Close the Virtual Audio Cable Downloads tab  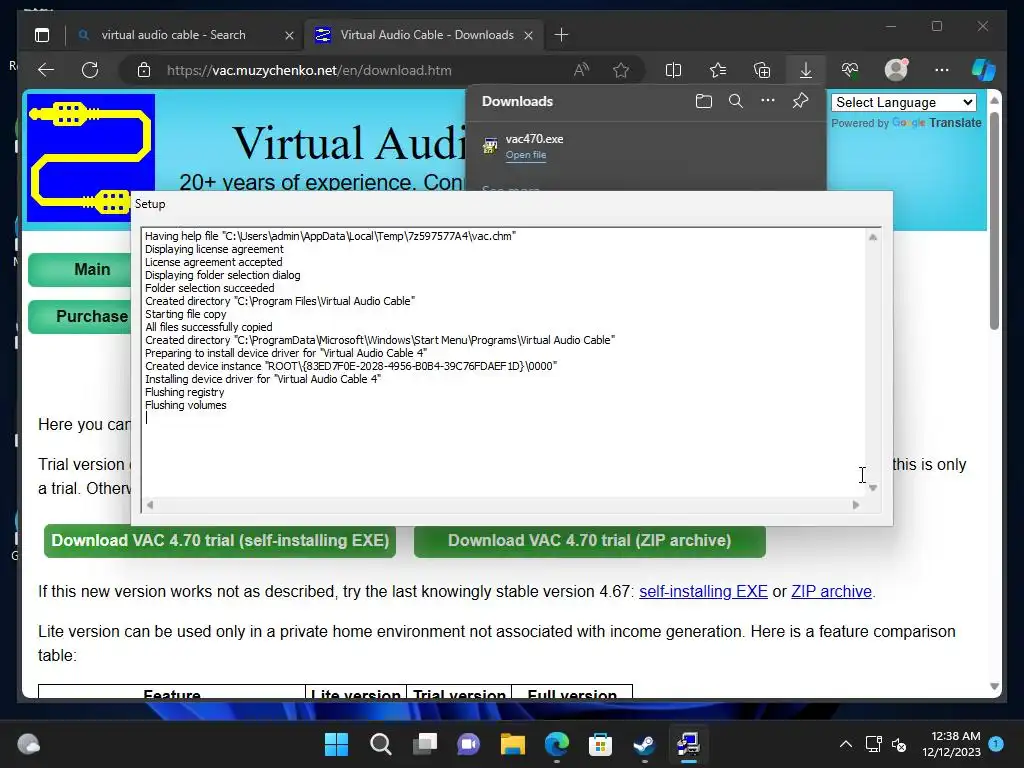coord(528,35)
